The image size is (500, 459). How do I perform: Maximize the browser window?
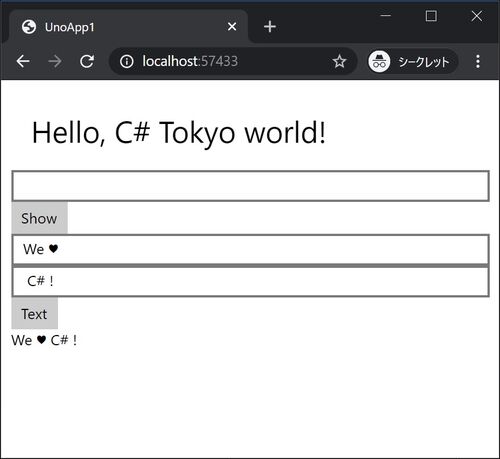(431, 16)
